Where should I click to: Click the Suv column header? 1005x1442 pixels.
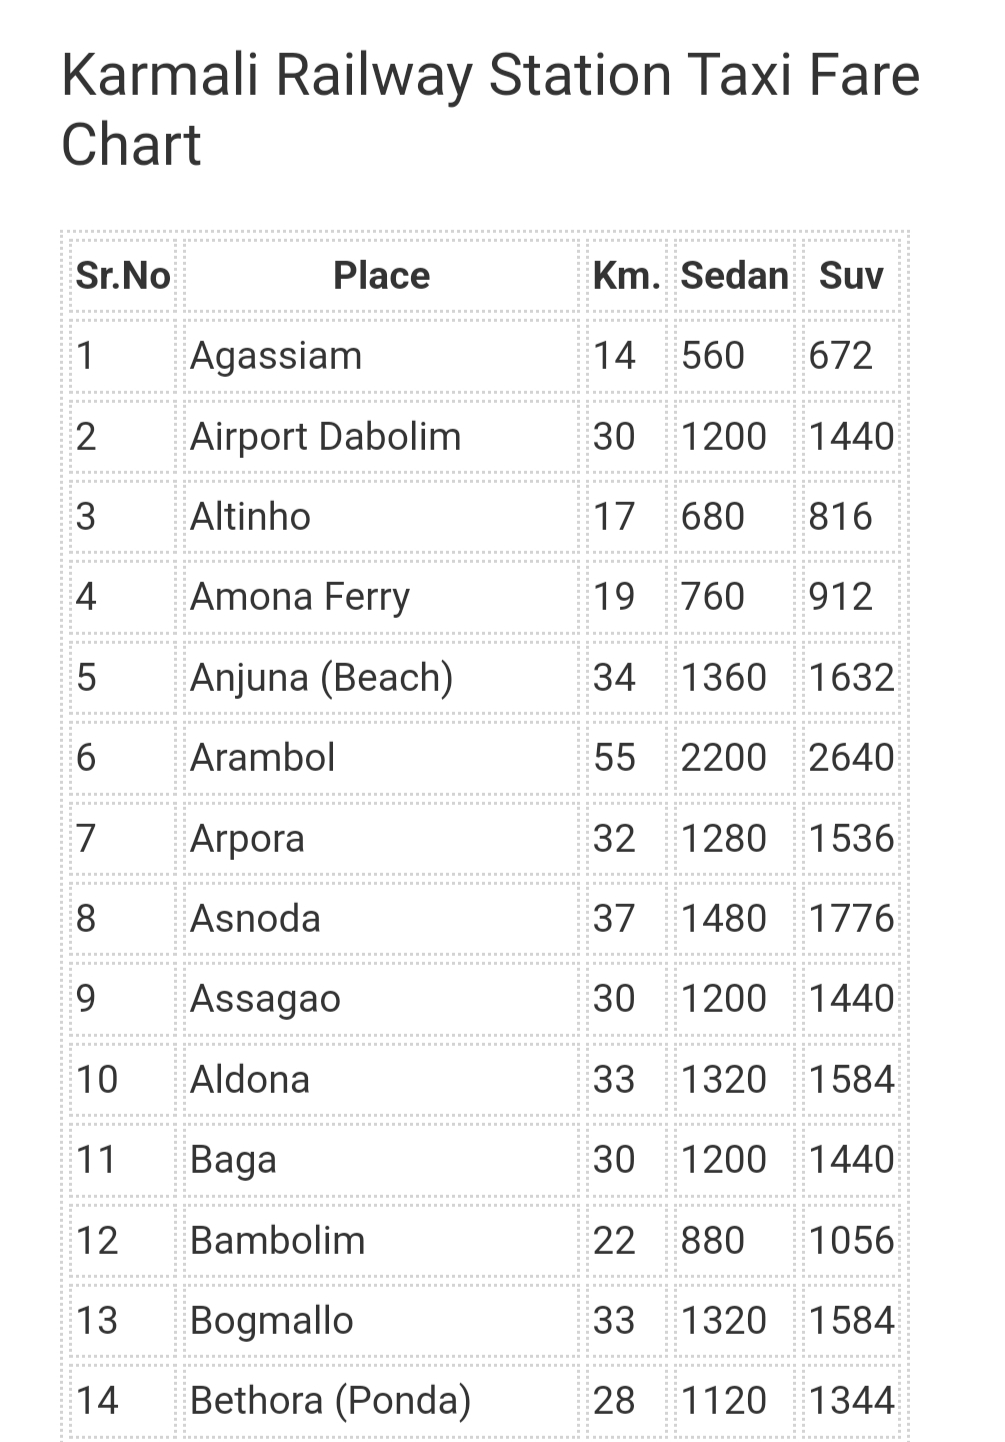[x=851, y=276]
